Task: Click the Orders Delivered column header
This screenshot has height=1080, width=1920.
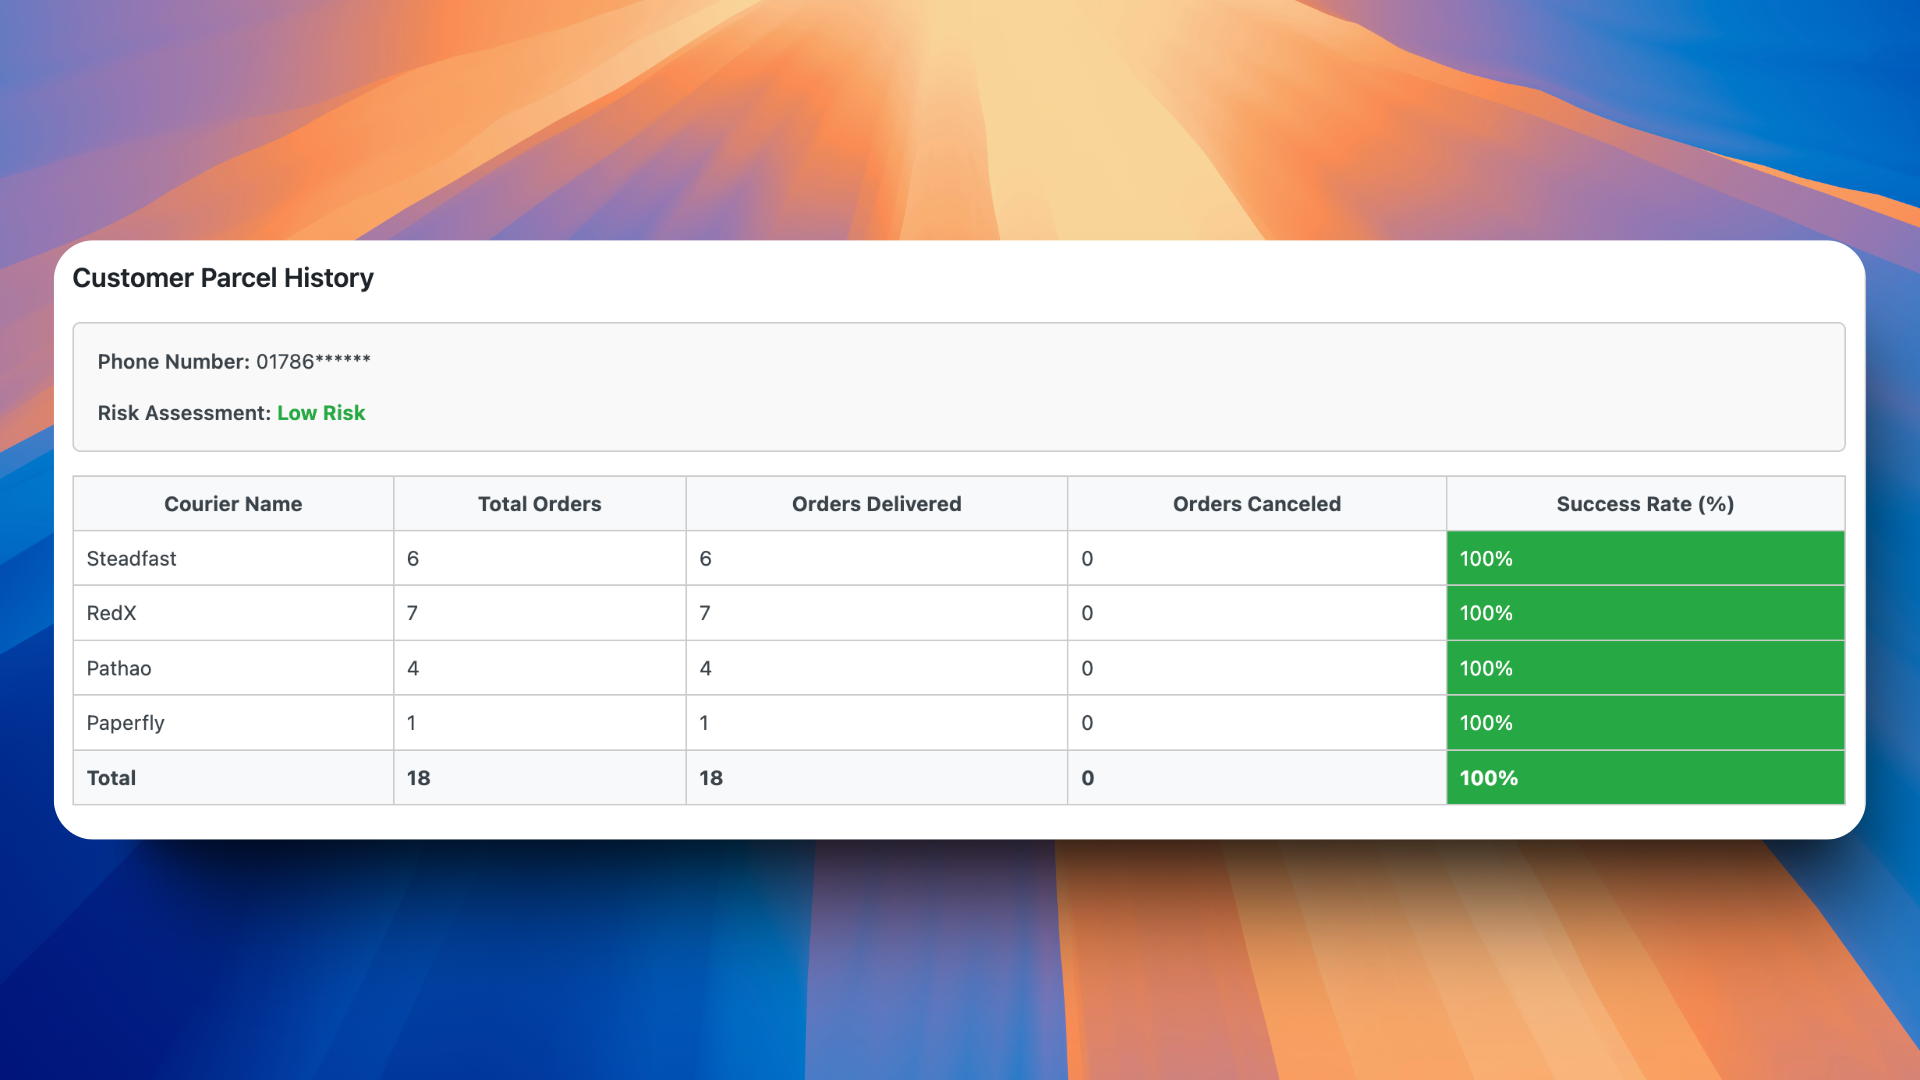Action: [877, 504]
